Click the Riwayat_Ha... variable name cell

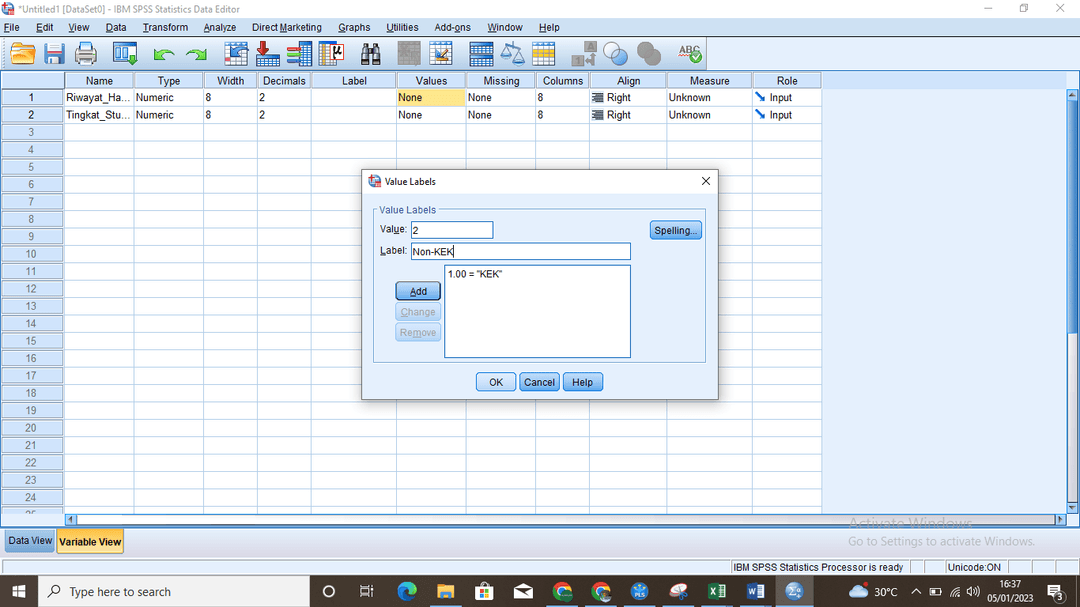(x=99, y=98)
